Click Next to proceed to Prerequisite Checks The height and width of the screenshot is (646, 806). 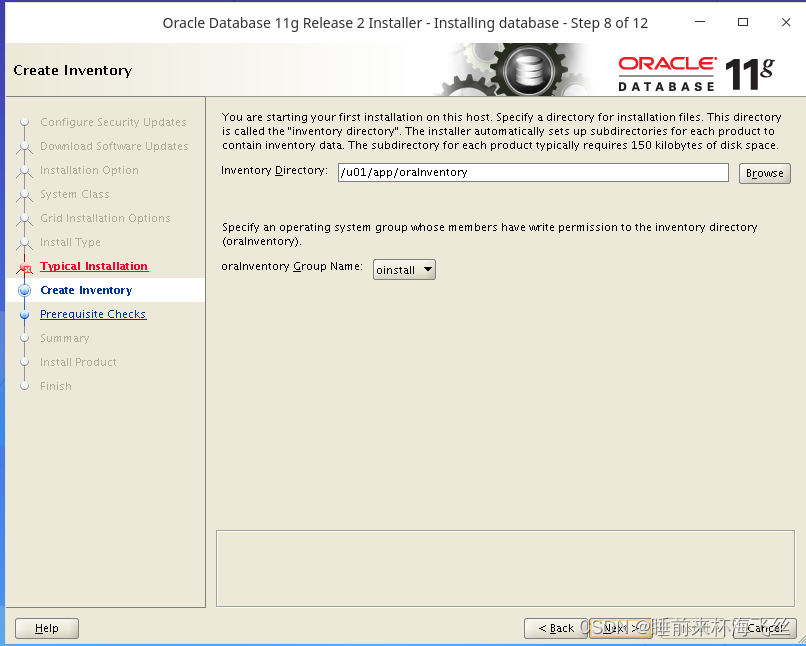click(x=617, y=628)
